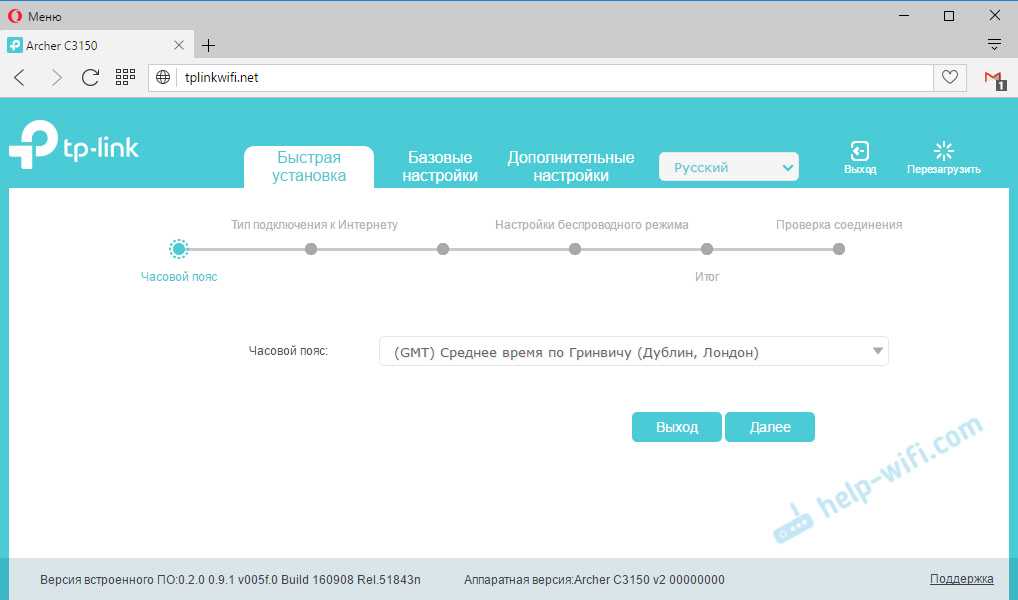Reload the current page
Screen dimensions: 1018x600
coord(90,78)
